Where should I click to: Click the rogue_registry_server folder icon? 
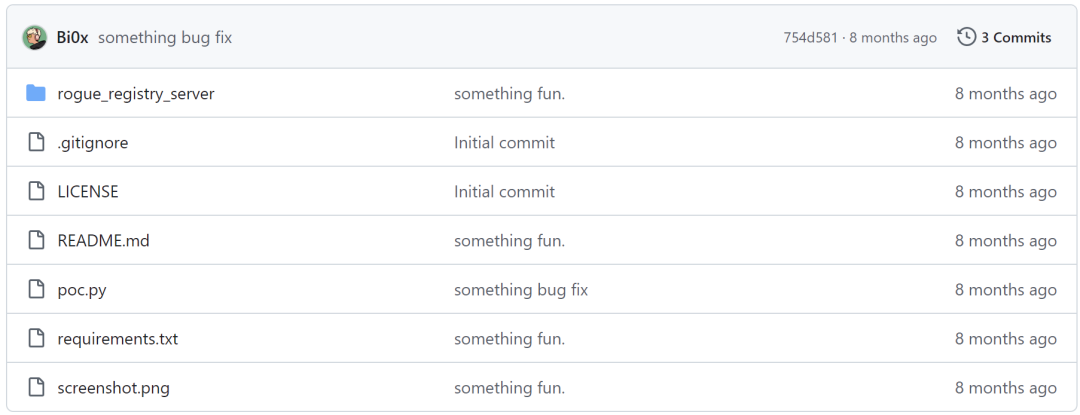pos(36,93)
